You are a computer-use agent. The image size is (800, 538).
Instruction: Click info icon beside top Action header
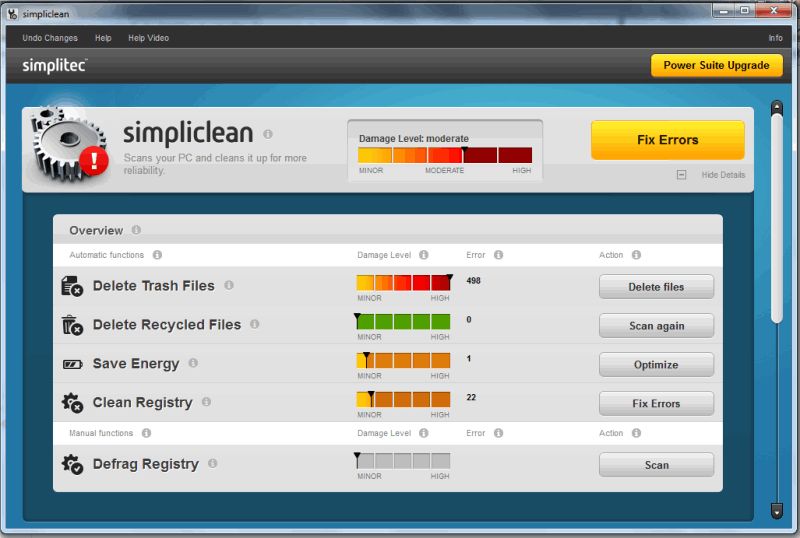coord(636,254)
